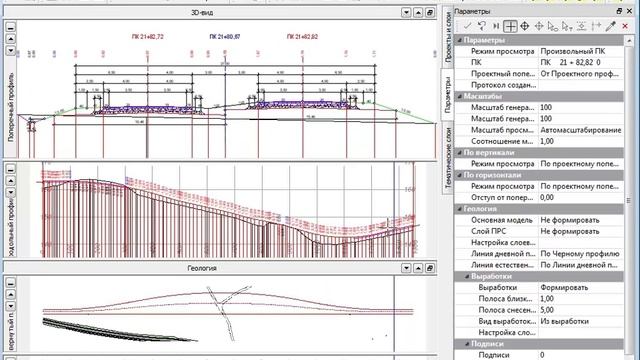Viewport: 640px width, 360px height.
Task: Minimize the Продольный профиль panel
Action: (11, 169)
